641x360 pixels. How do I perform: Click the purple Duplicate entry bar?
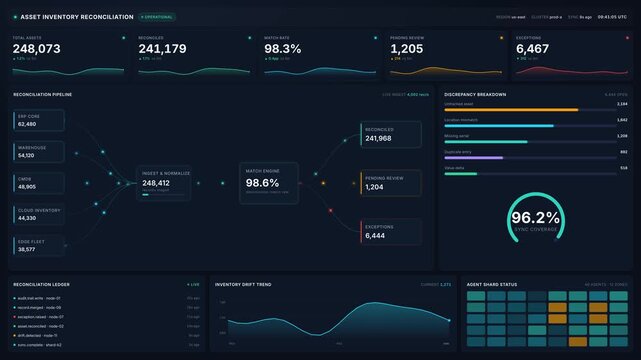point(473,158)
